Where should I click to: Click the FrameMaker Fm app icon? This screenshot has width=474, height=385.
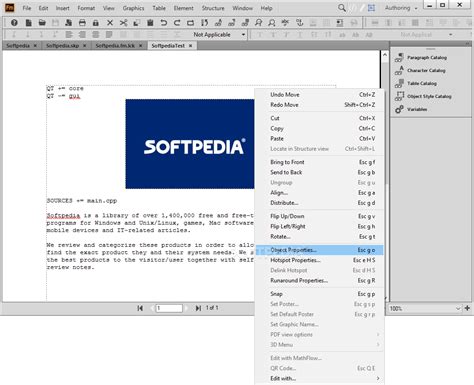tap(10, 7)
